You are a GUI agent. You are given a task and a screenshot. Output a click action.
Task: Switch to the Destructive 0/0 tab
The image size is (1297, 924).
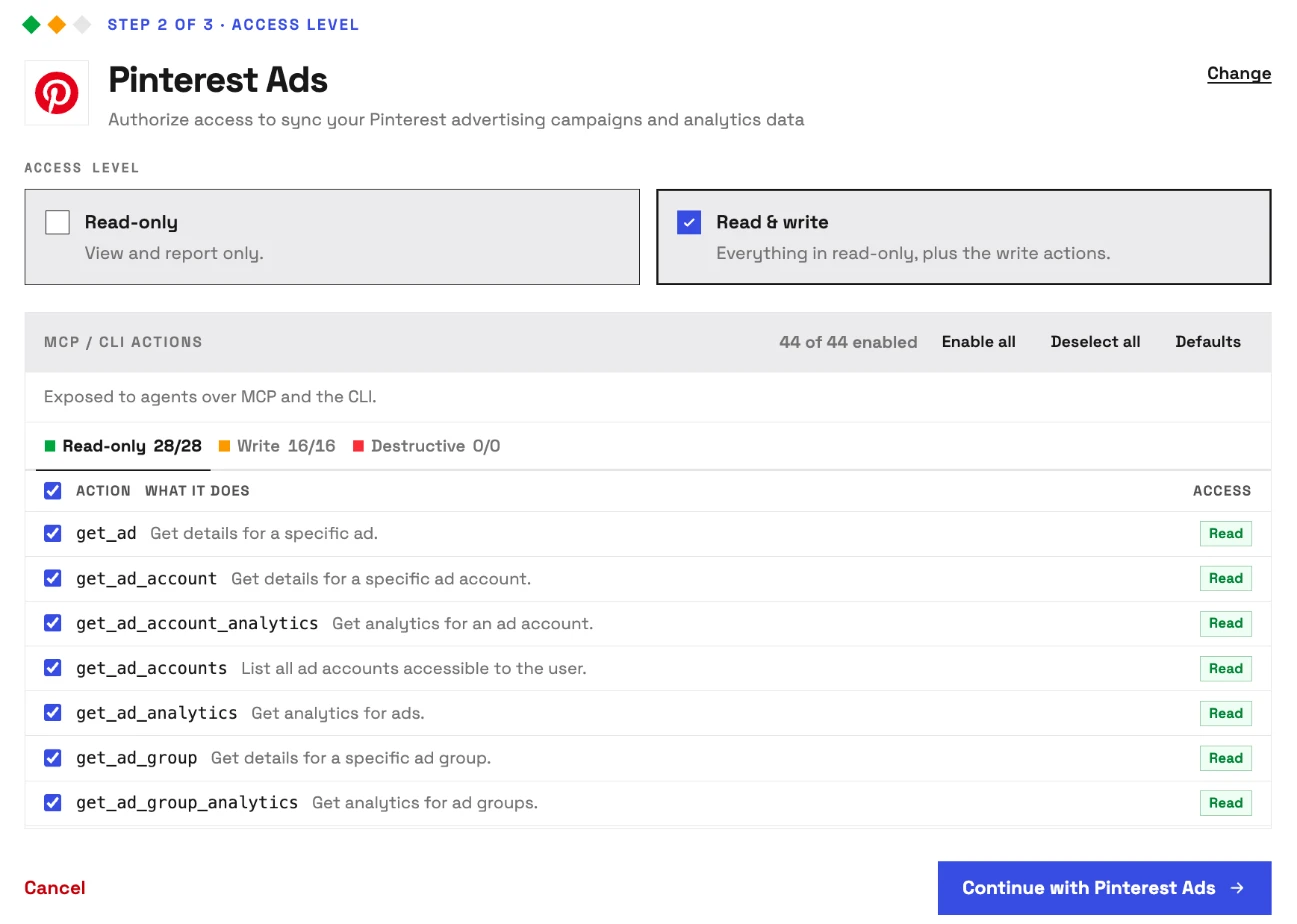tap(426, 446)
